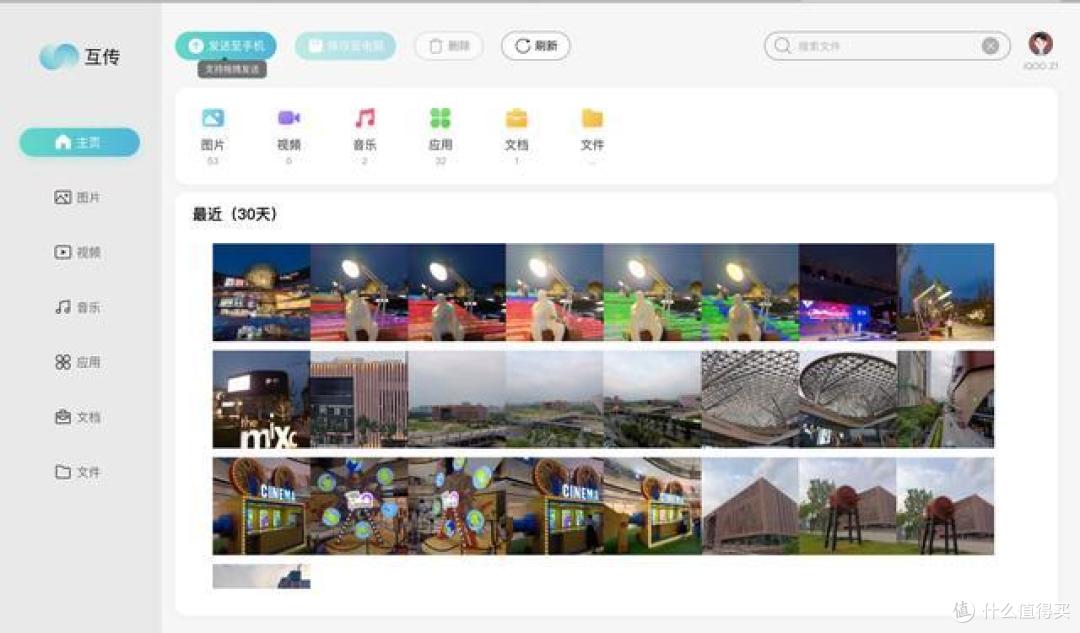
Task: Click the 保存至电脑 save-to-computer button
Action: click(x=346, y=45)
